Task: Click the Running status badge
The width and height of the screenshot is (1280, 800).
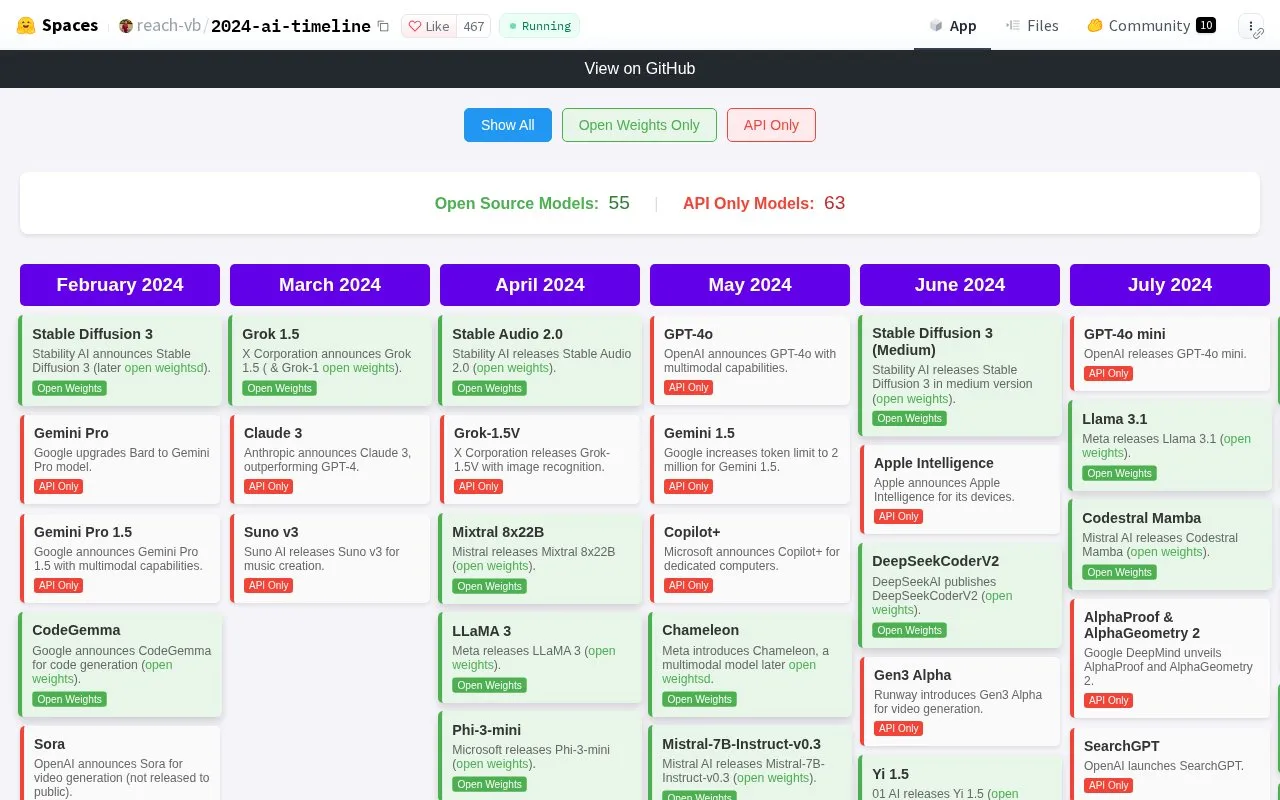Action: point(539,26)
